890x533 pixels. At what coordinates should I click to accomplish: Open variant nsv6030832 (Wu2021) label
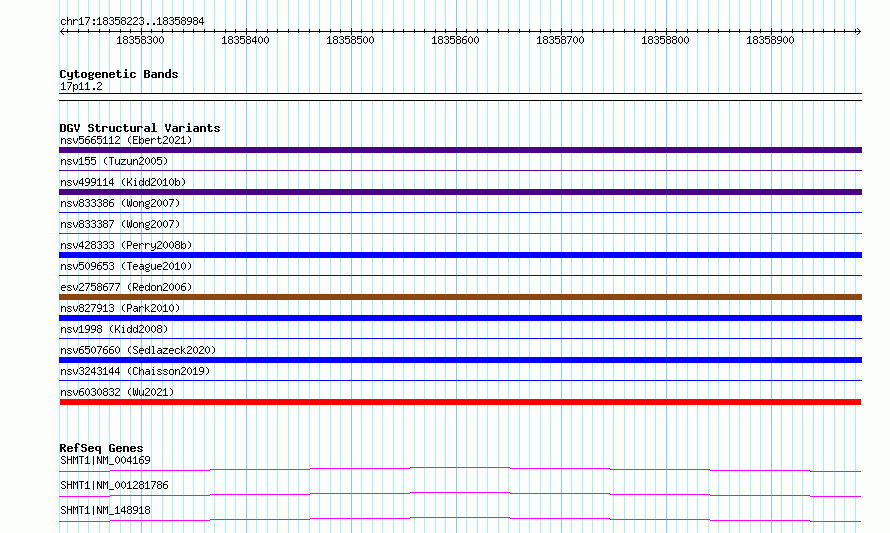coord(117,392)
